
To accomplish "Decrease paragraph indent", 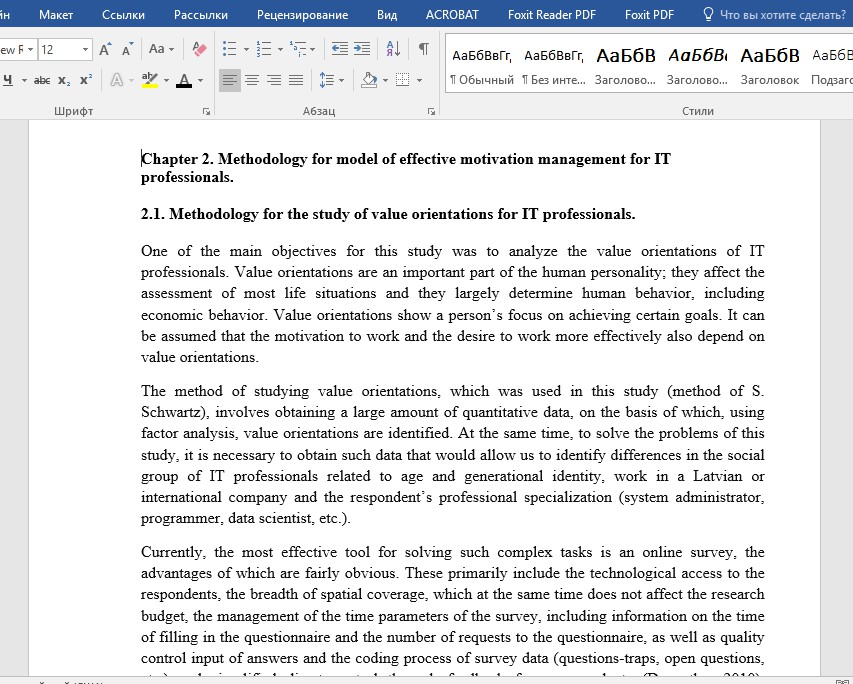I will (339, 49).
